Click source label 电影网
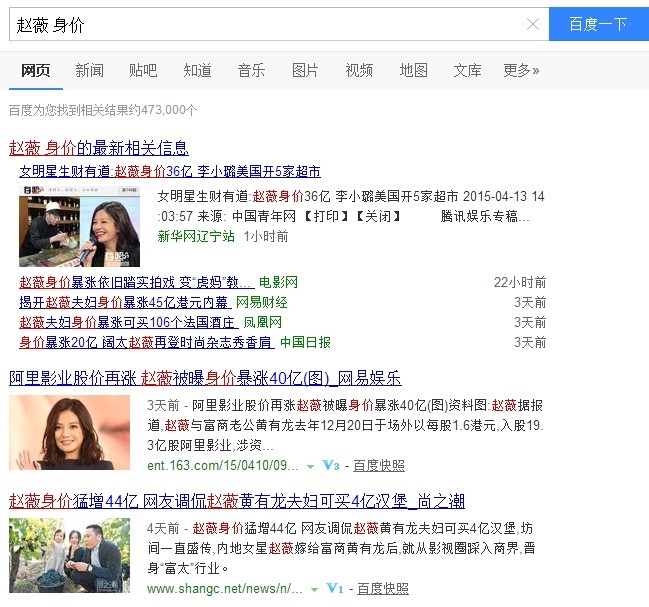Image resolution: width=649 pixels, height=607 pixels. click(278, 282)
